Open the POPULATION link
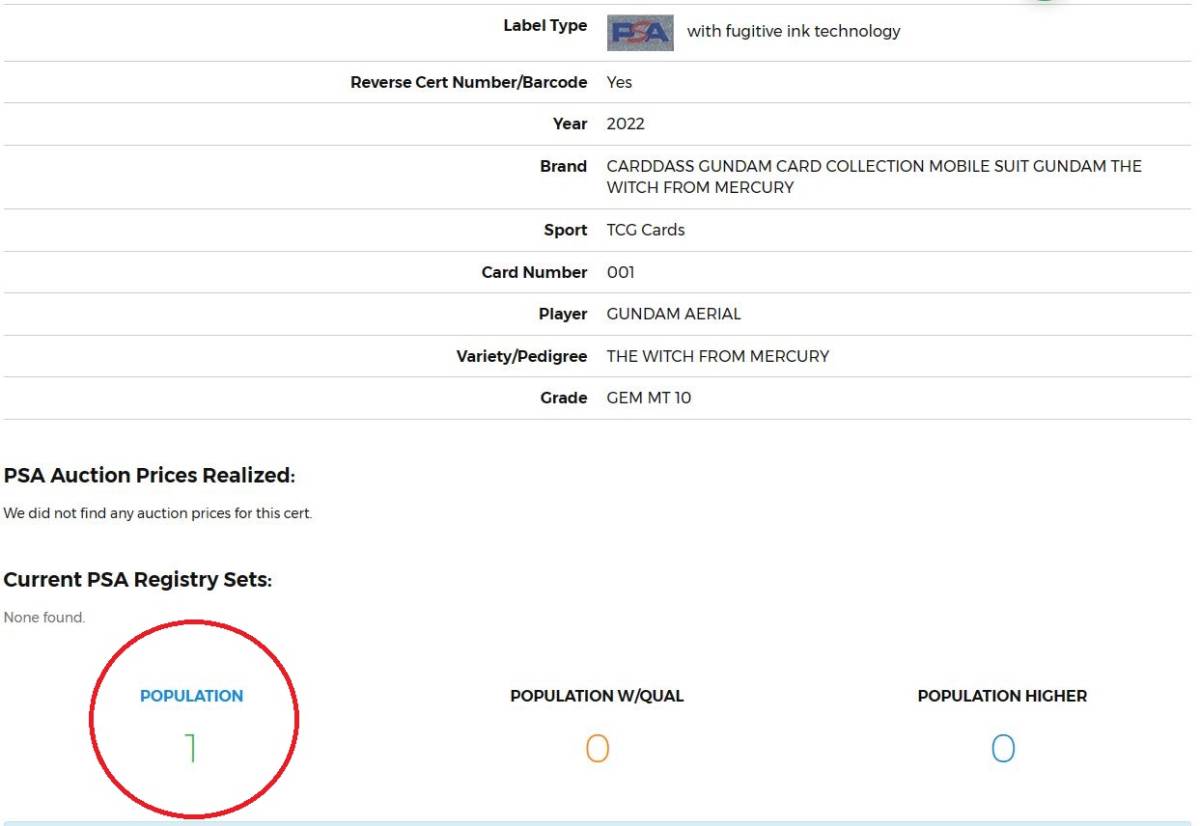The height and width of the screenshot is (826, 1200). pyautogui.click(x=191, y=696)
